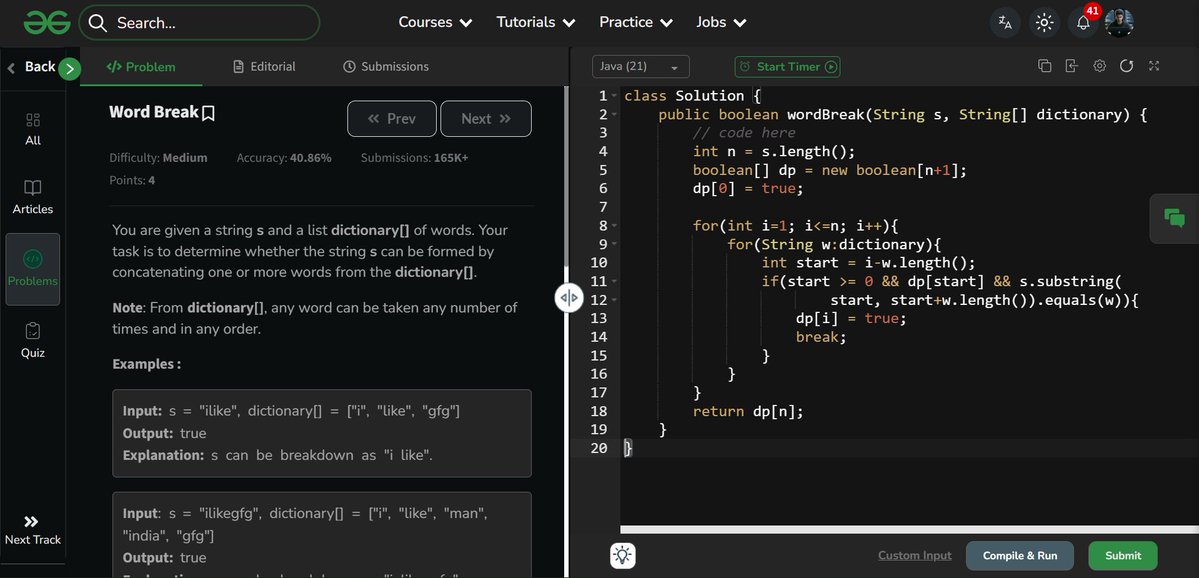Screen dimensions: 1199x578
Task: Click inside the Search field
Action: click(x=199, y=21)
